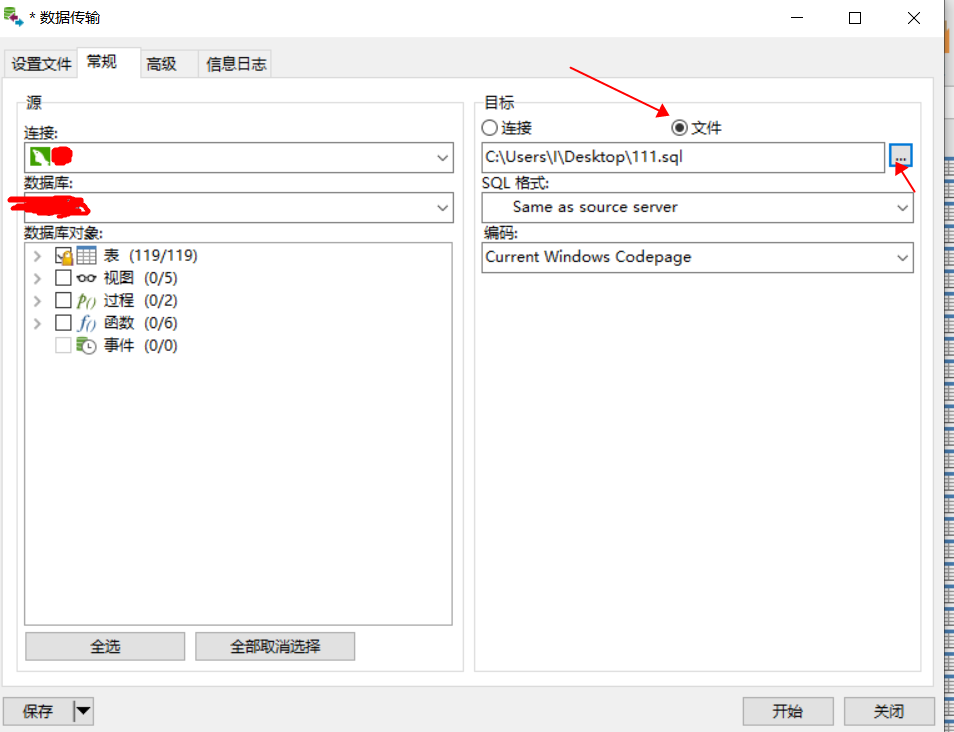Open the file browse ... button for target path
Screen dimensions: 954x732
(x=901, y=157)
